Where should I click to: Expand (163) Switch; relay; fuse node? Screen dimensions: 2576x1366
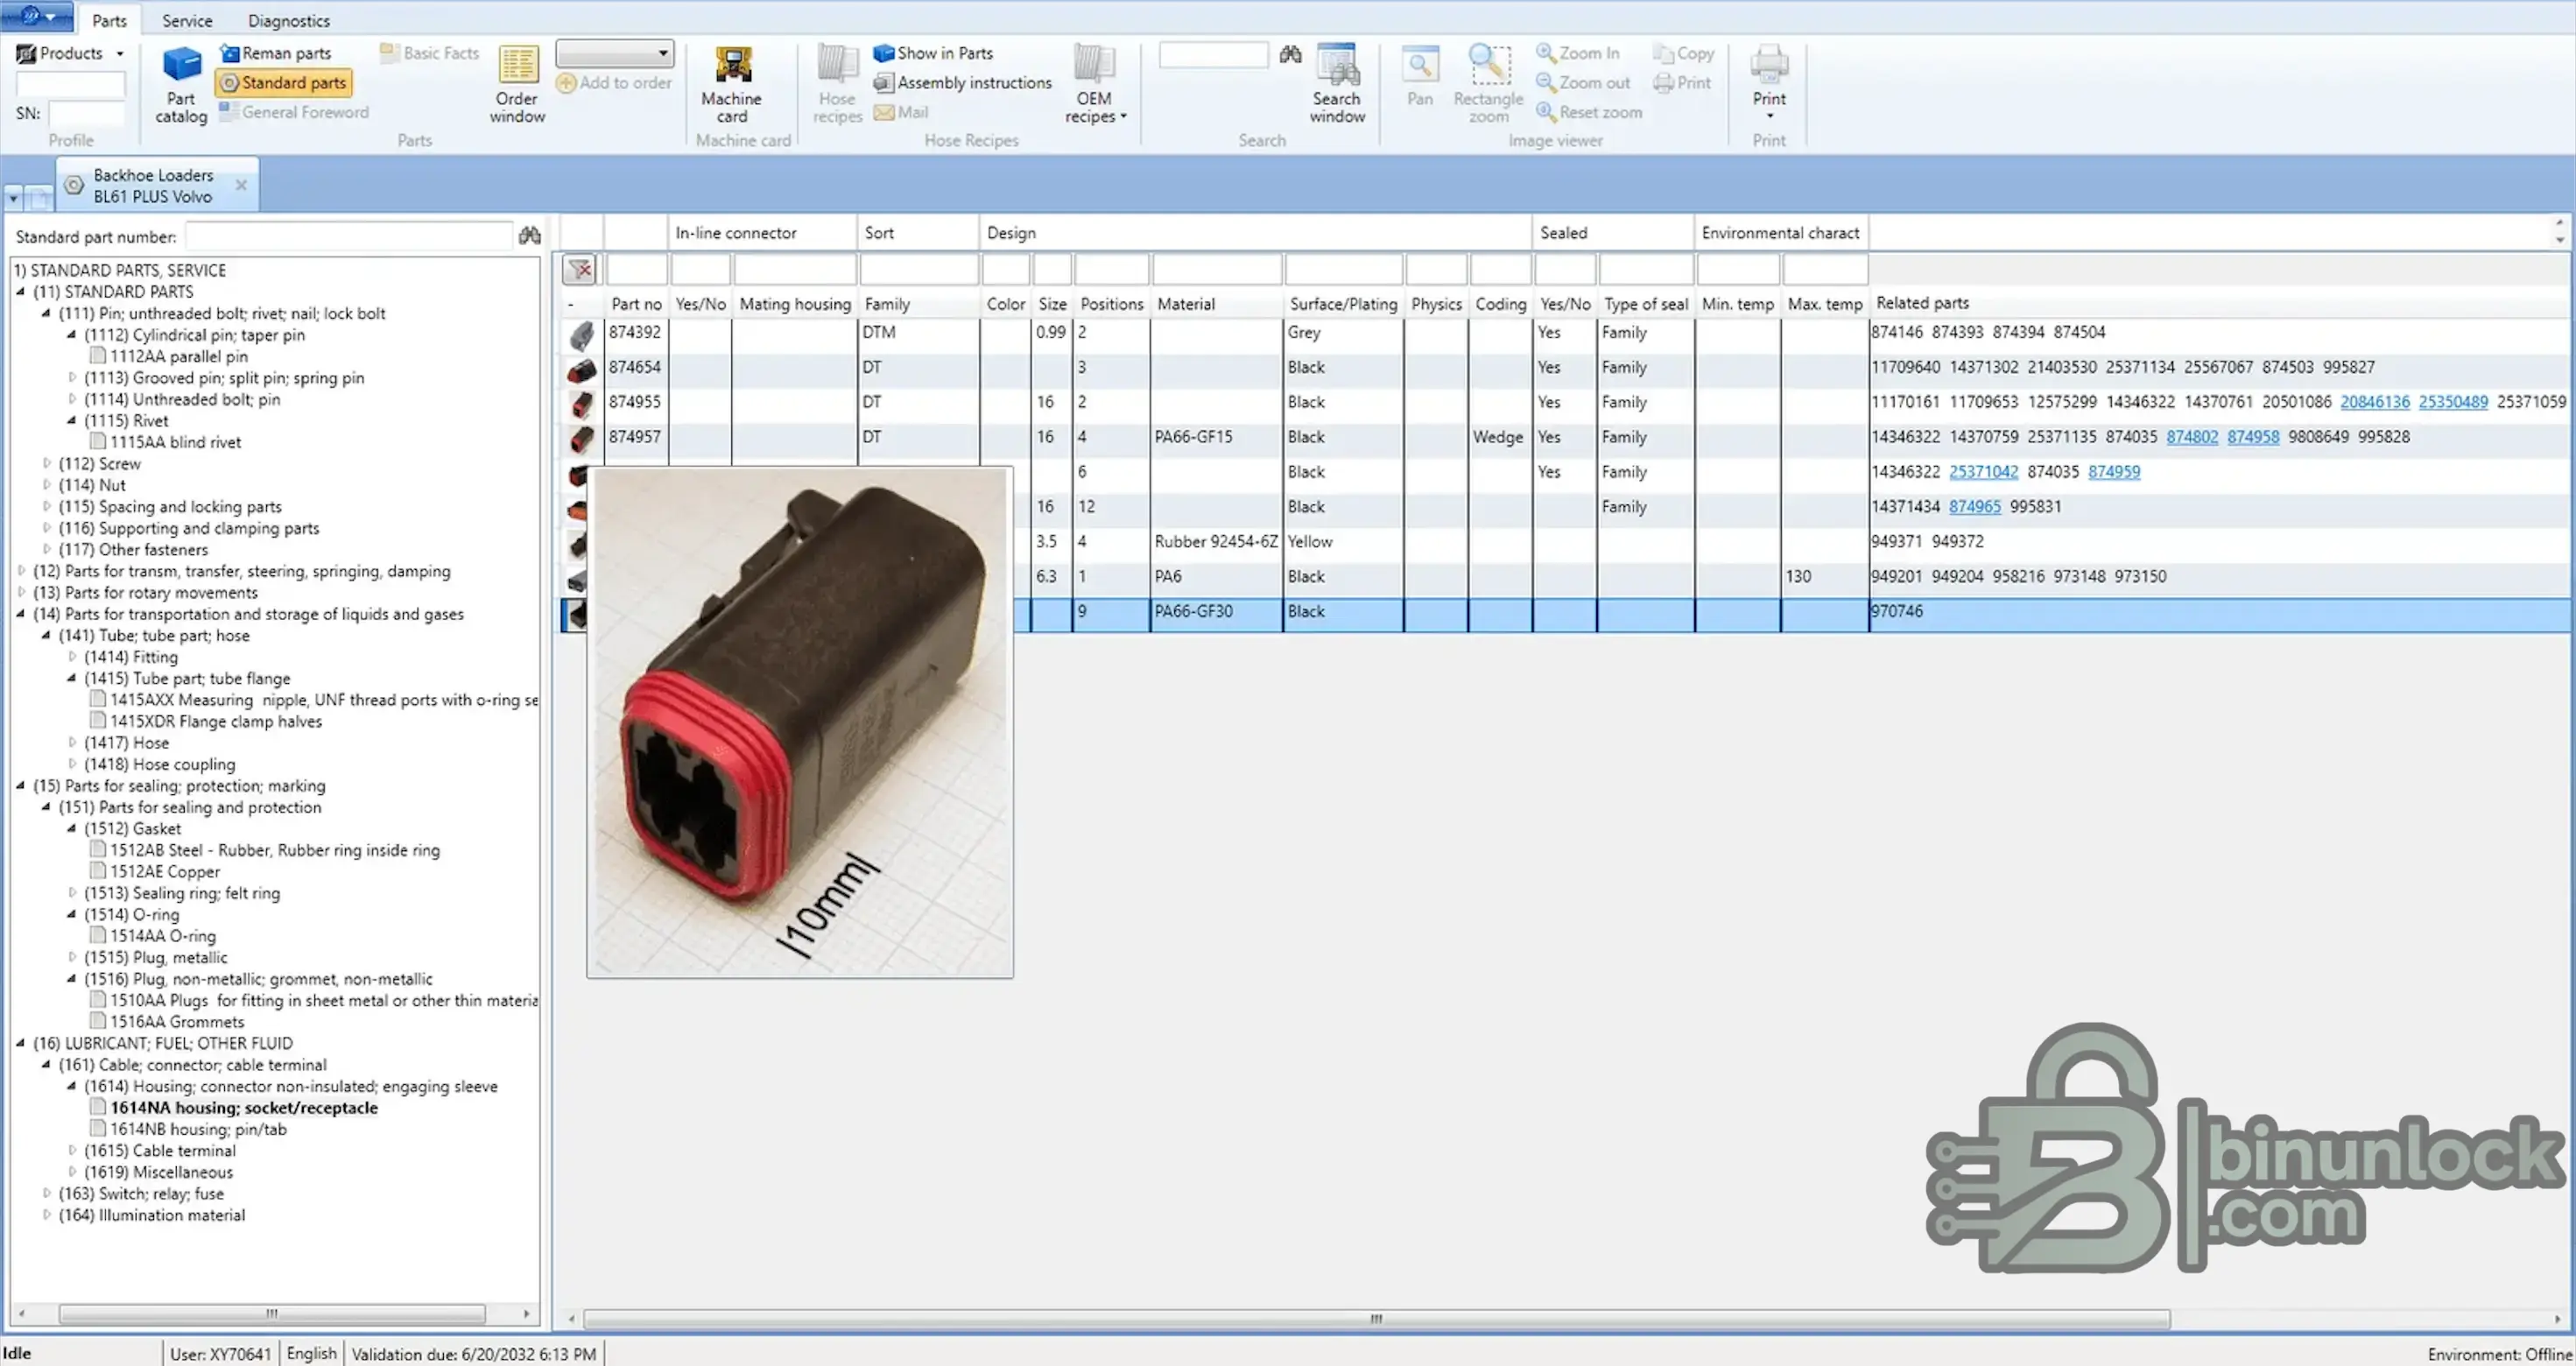click(46, 1194)
